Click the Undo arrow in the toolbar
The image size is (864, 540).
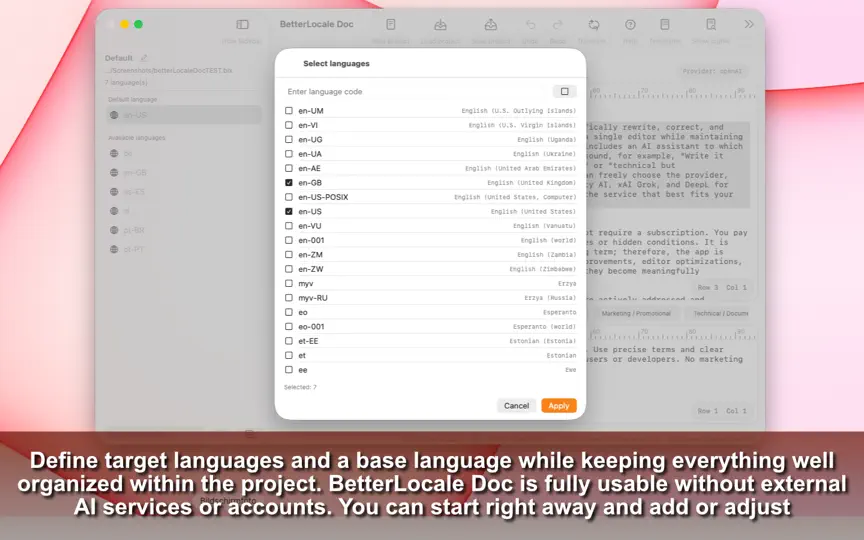530,24
